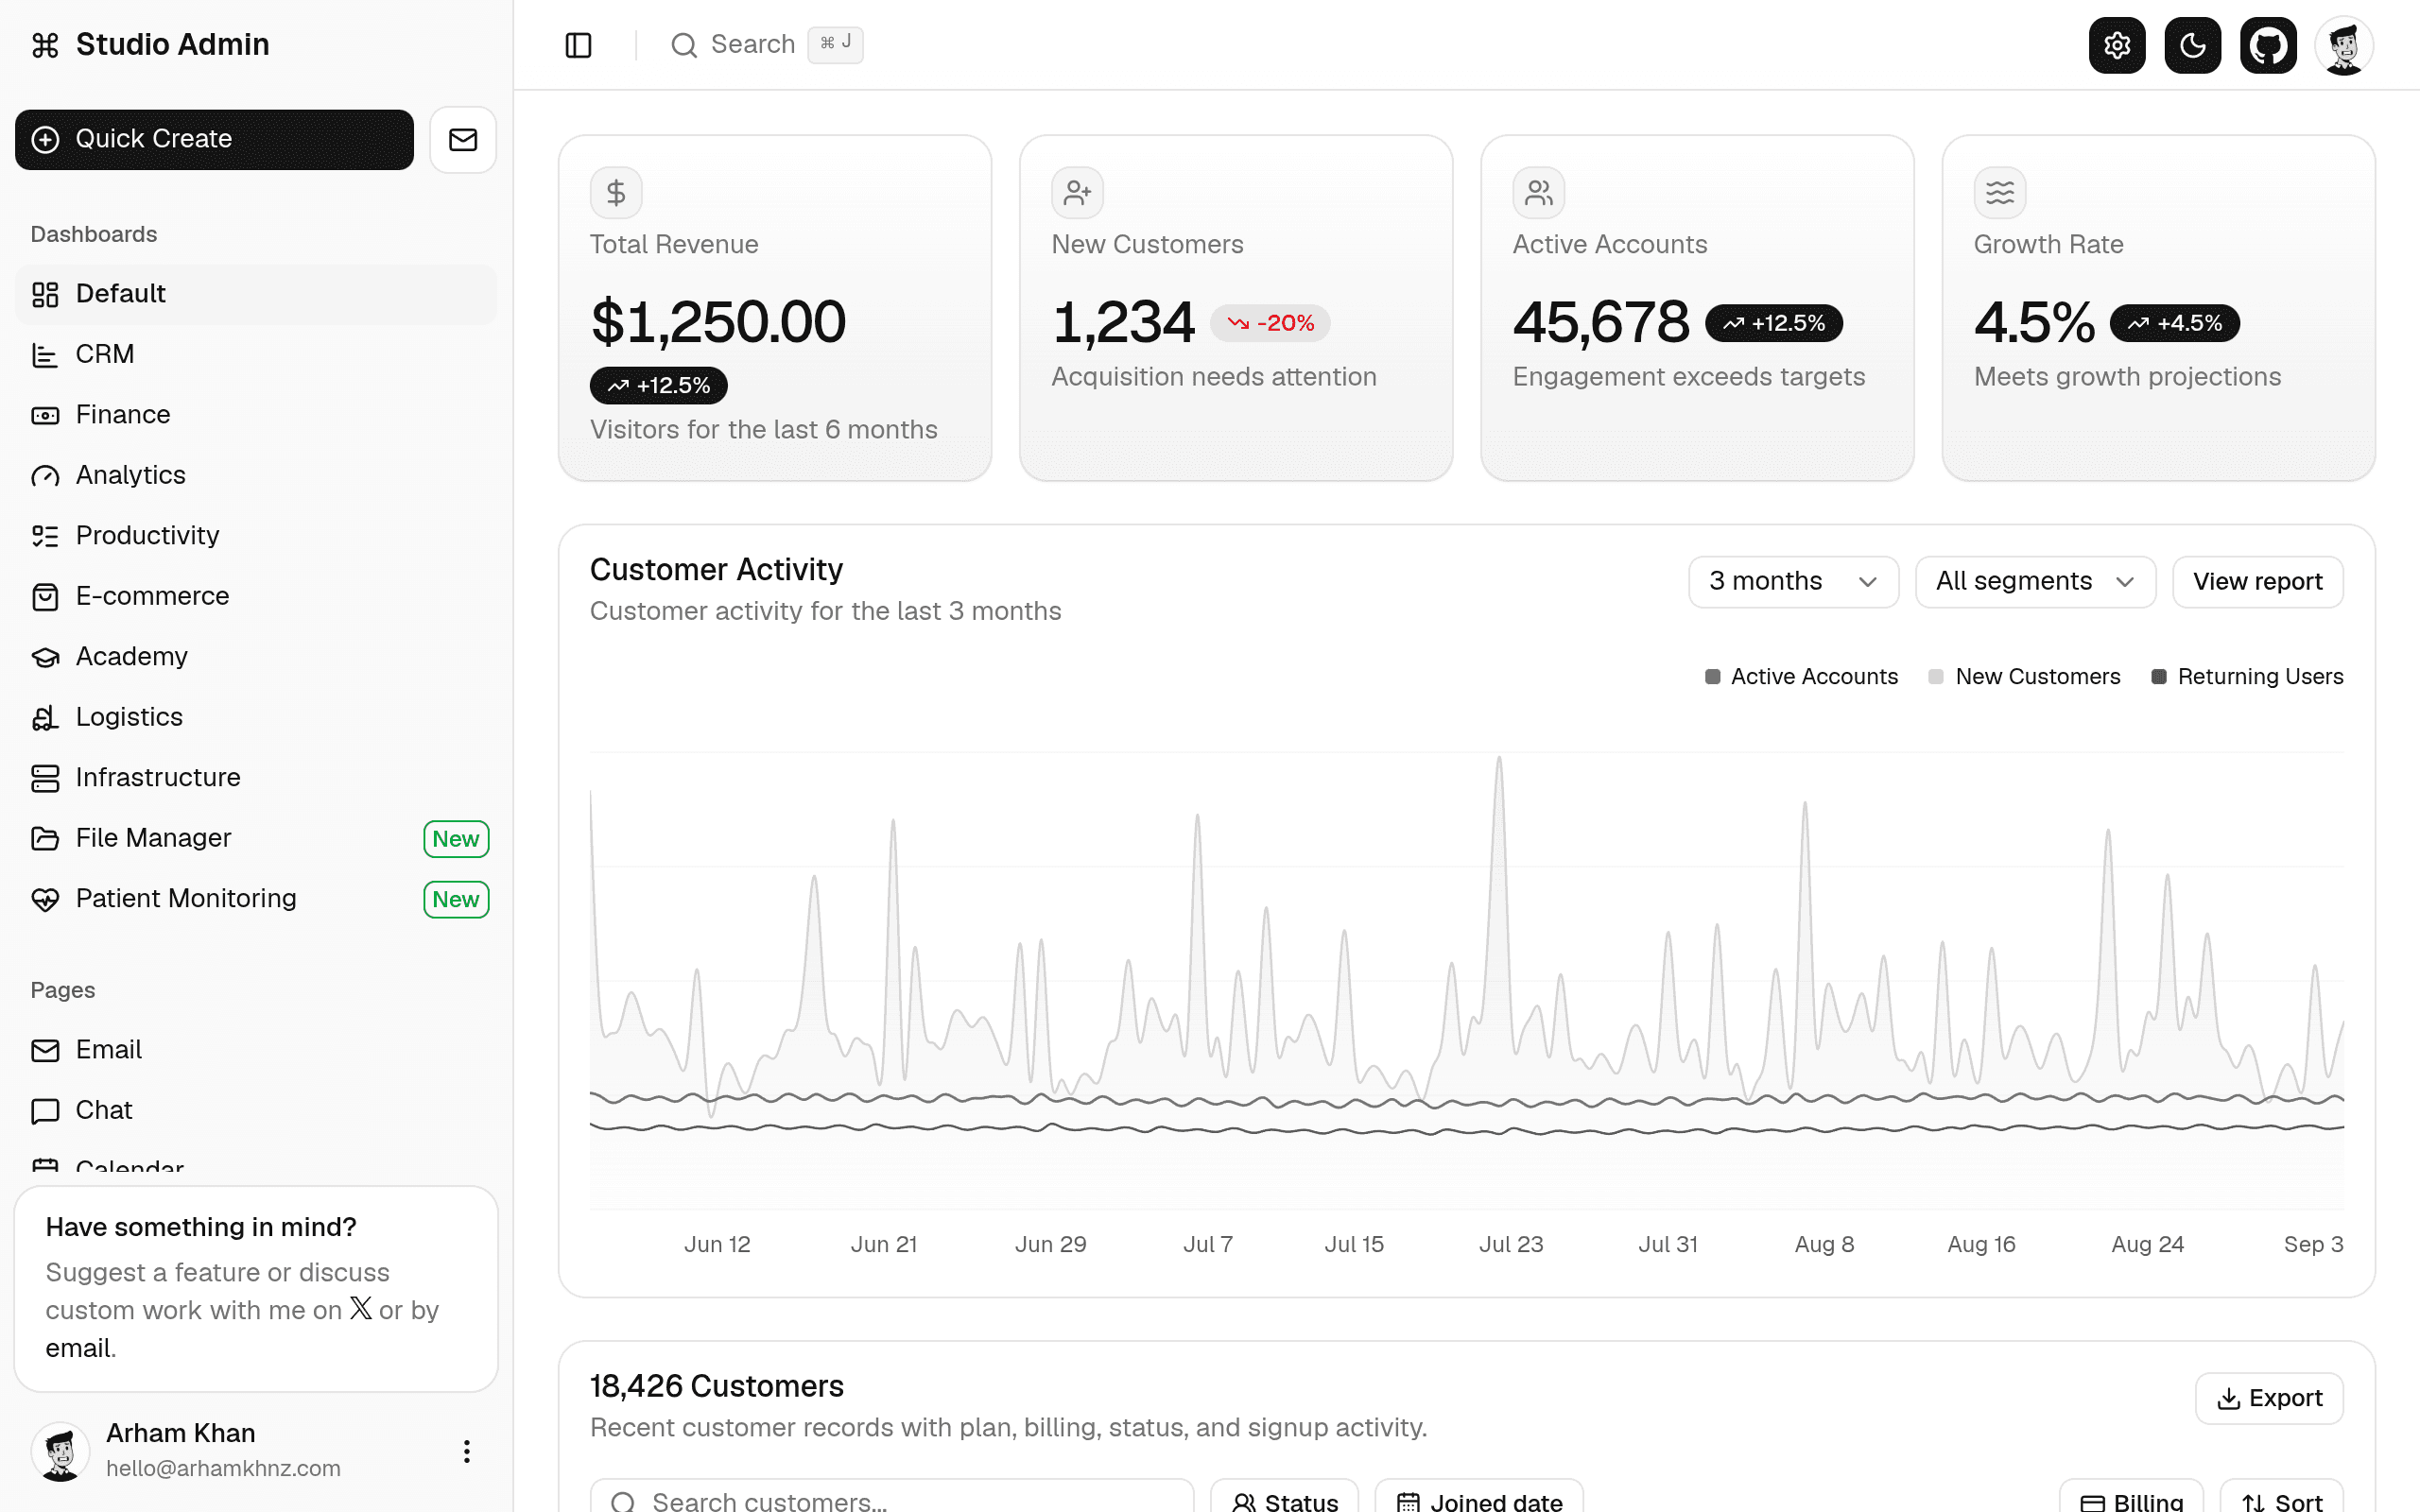This screenshot has width=2420, height=1512.
Task: Toggle the sidebar panel icon
Action: [x=578, y=45]
